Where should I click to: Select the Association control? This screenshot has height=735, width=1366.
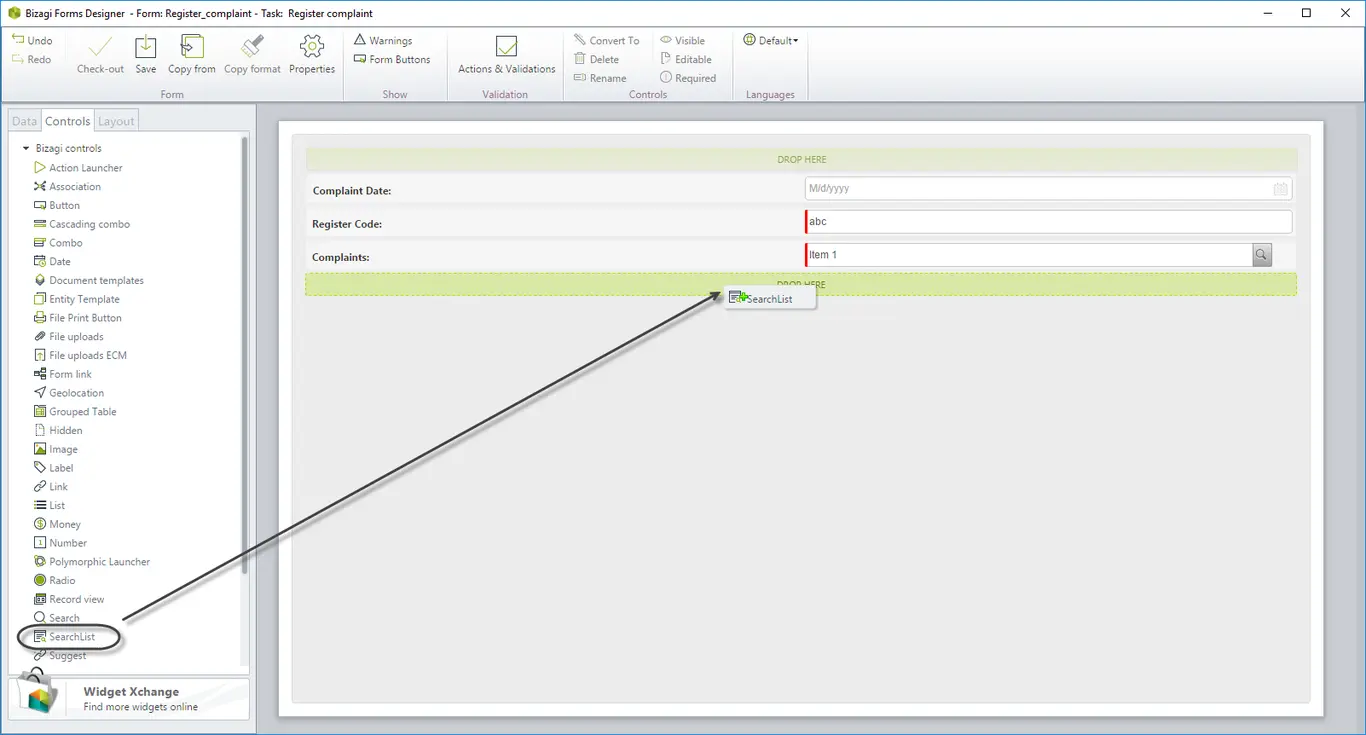coord(67,187)
